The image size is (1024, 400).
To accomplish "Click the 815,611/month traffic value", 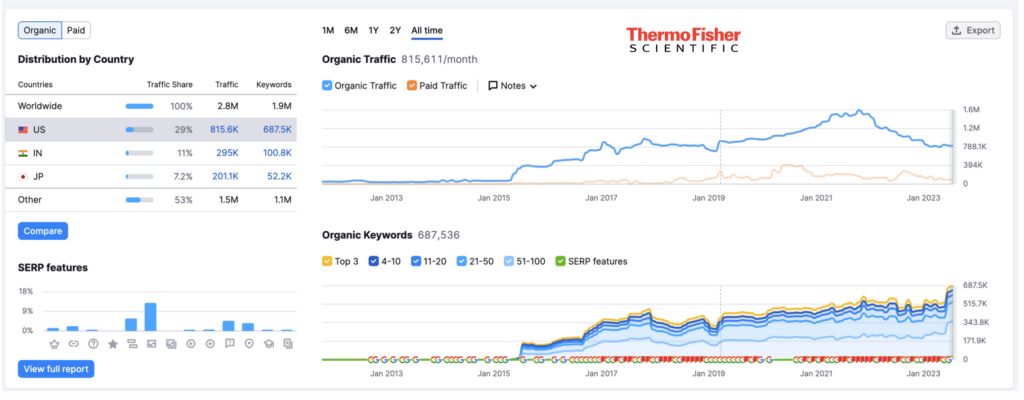I will click(x=439, y=59).
